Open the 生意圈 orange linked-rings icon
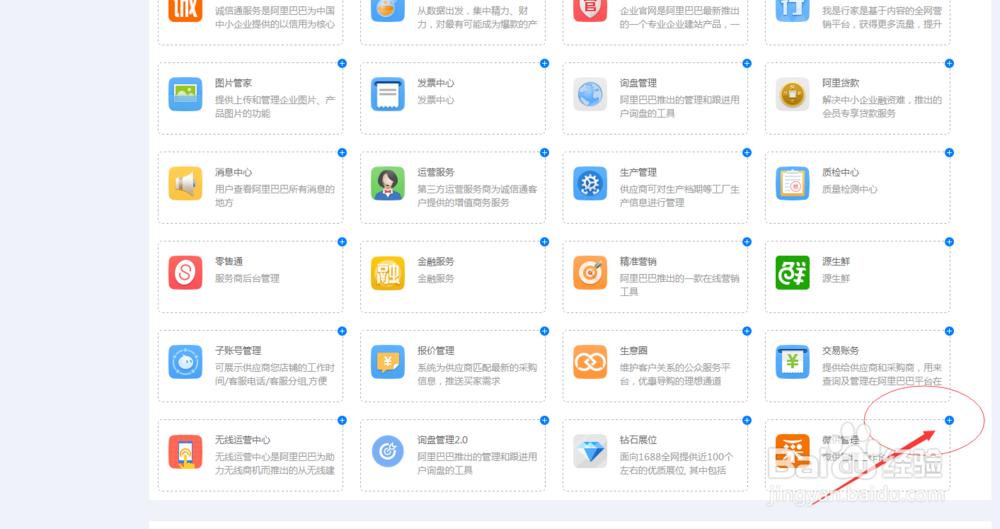The width and height of the screenshot is (1000, 529). pyautogui.click(x=590, y=362)
